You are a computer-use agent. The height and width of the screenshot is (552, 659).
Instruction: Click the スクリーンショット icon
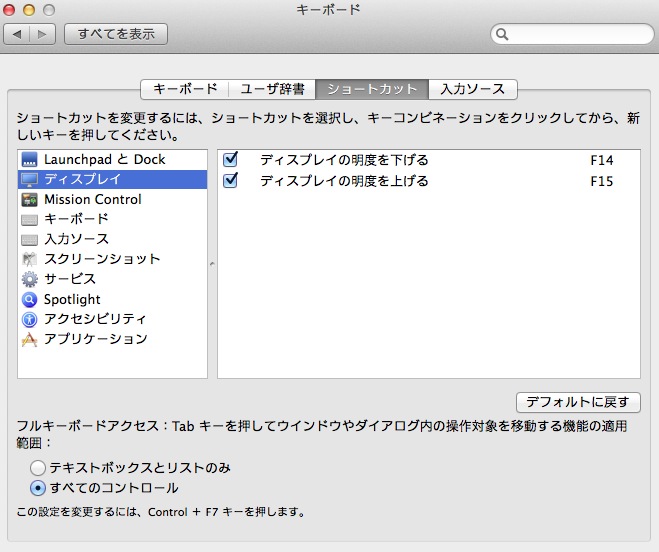[x=29, y=259]
